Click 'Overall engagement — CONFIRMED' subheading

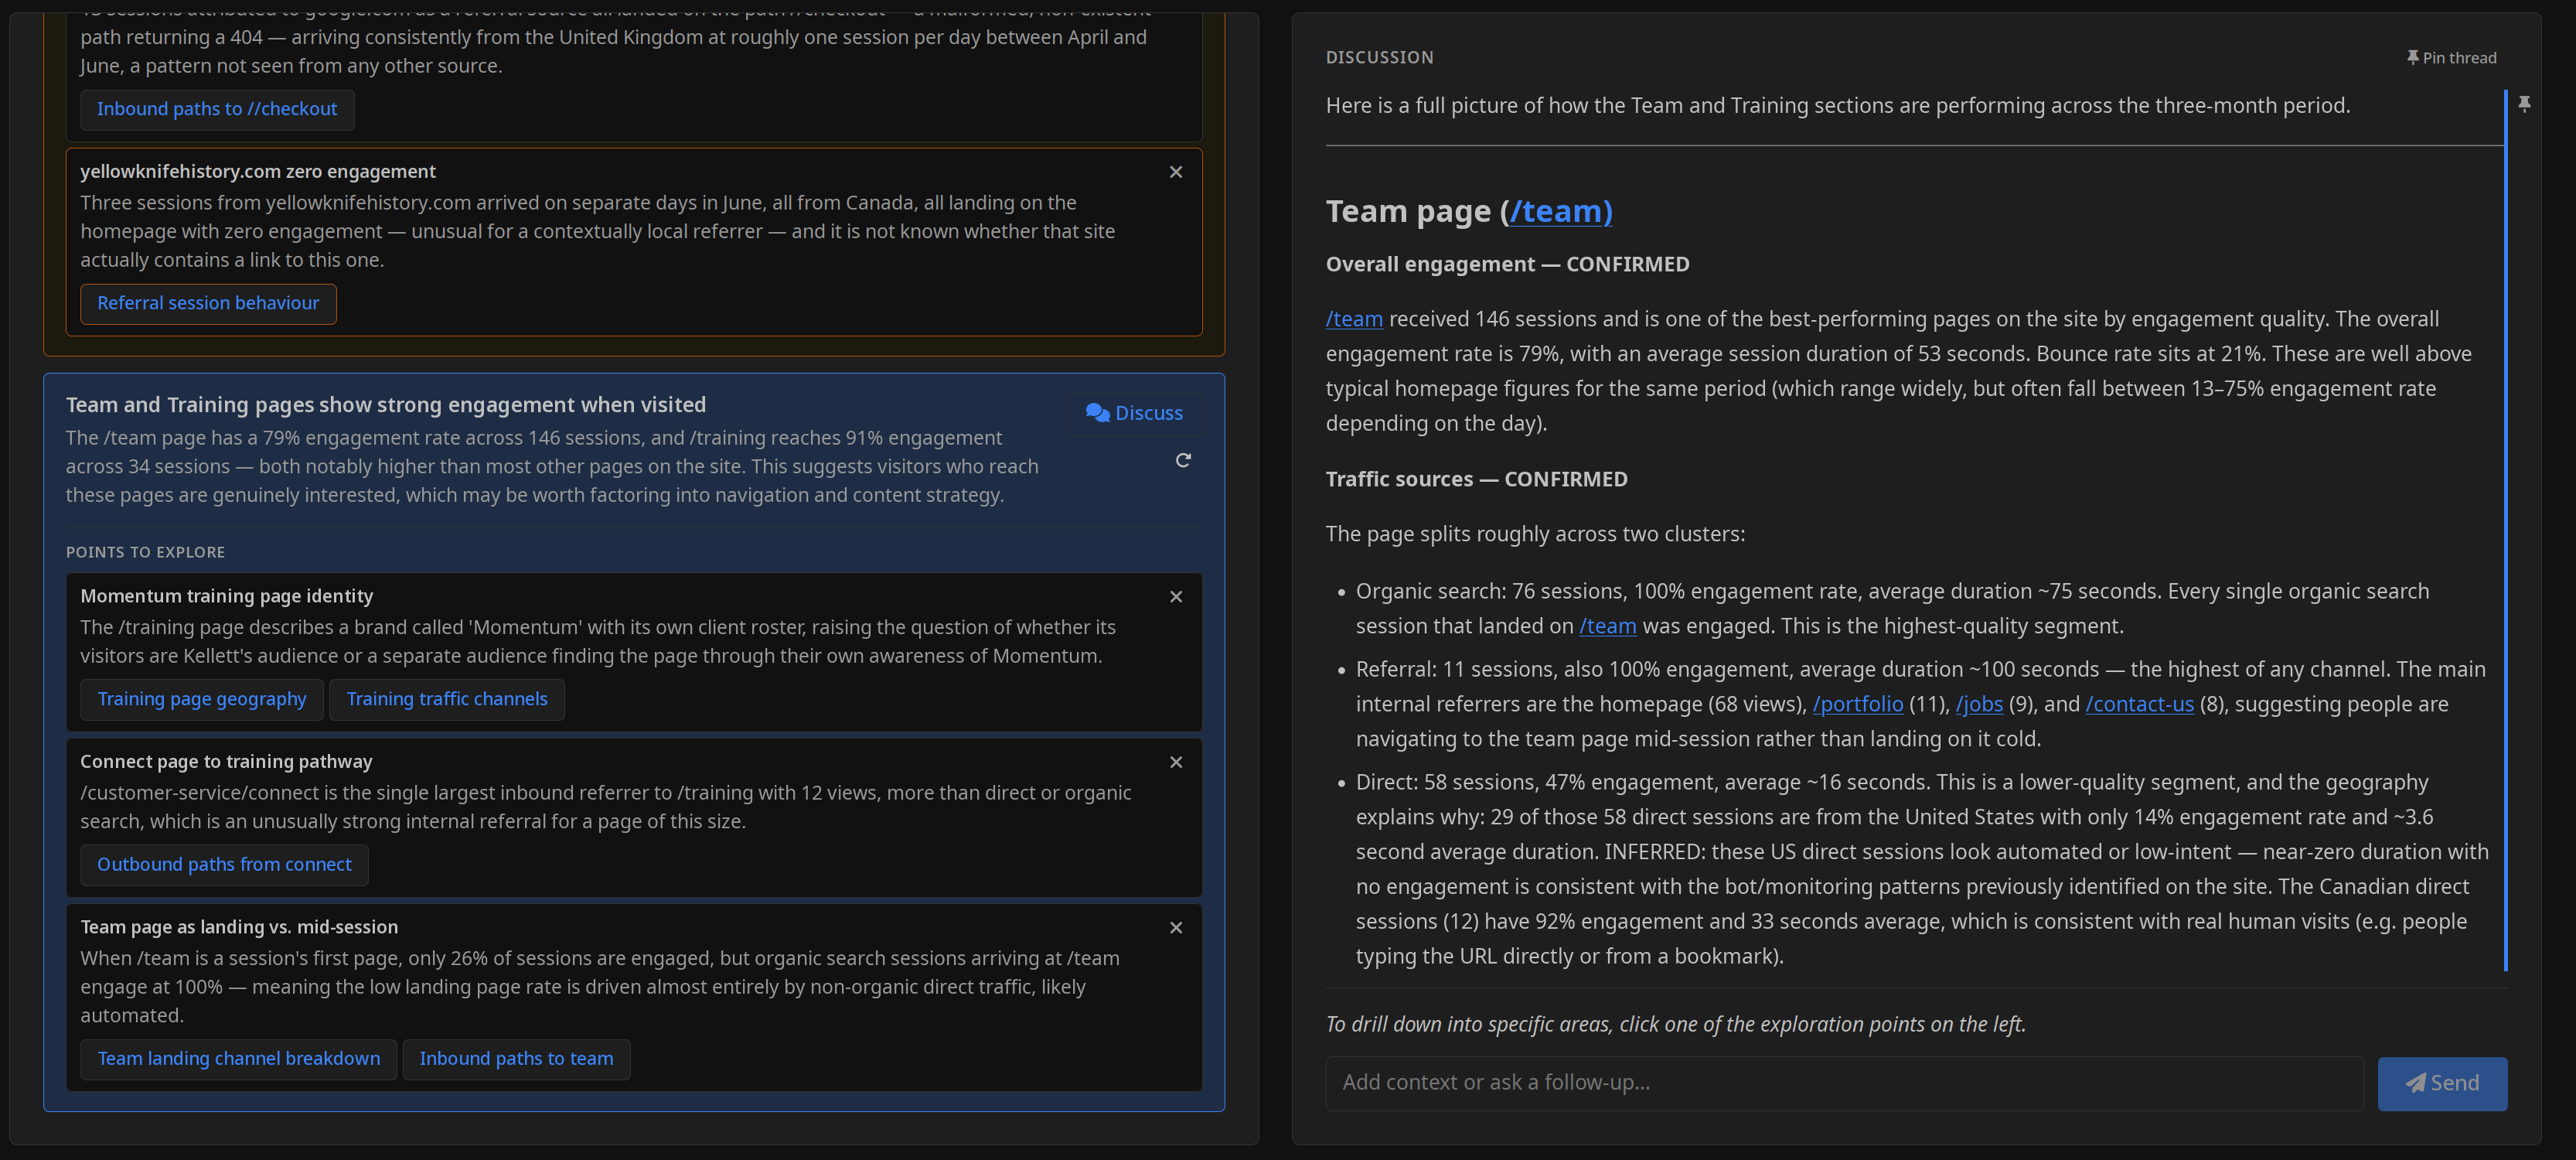tap(1507, 264)
